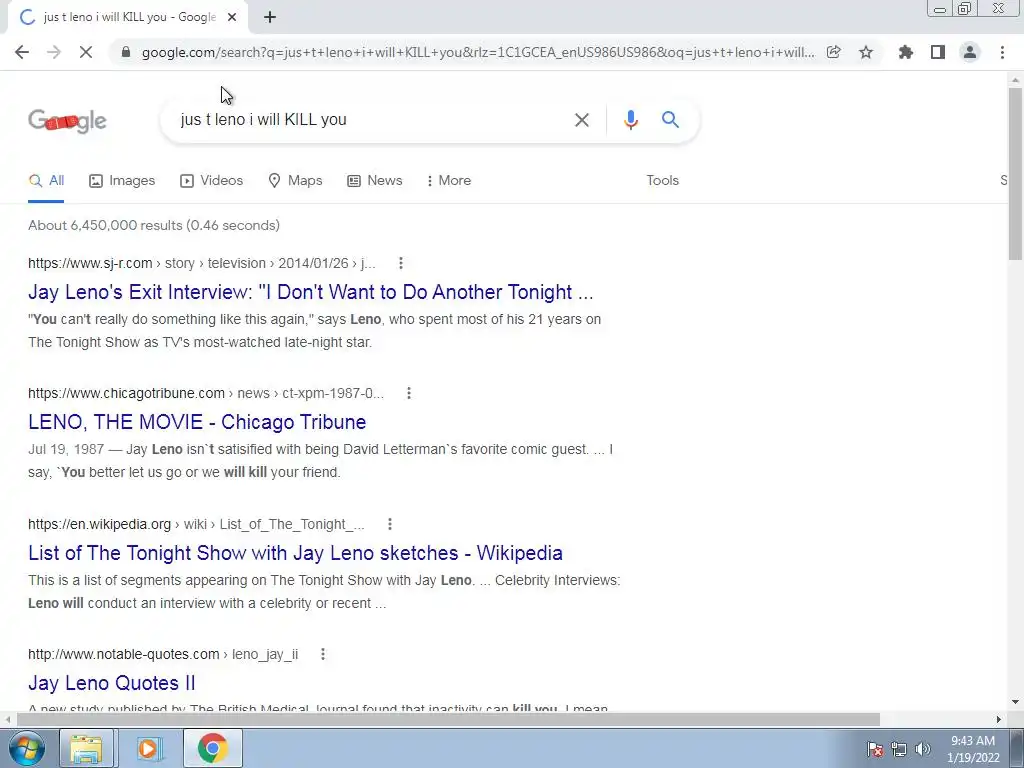Open the Chrome profile avatar
The width and height of the screenshot is (1024, 768).
pos(970,52)
